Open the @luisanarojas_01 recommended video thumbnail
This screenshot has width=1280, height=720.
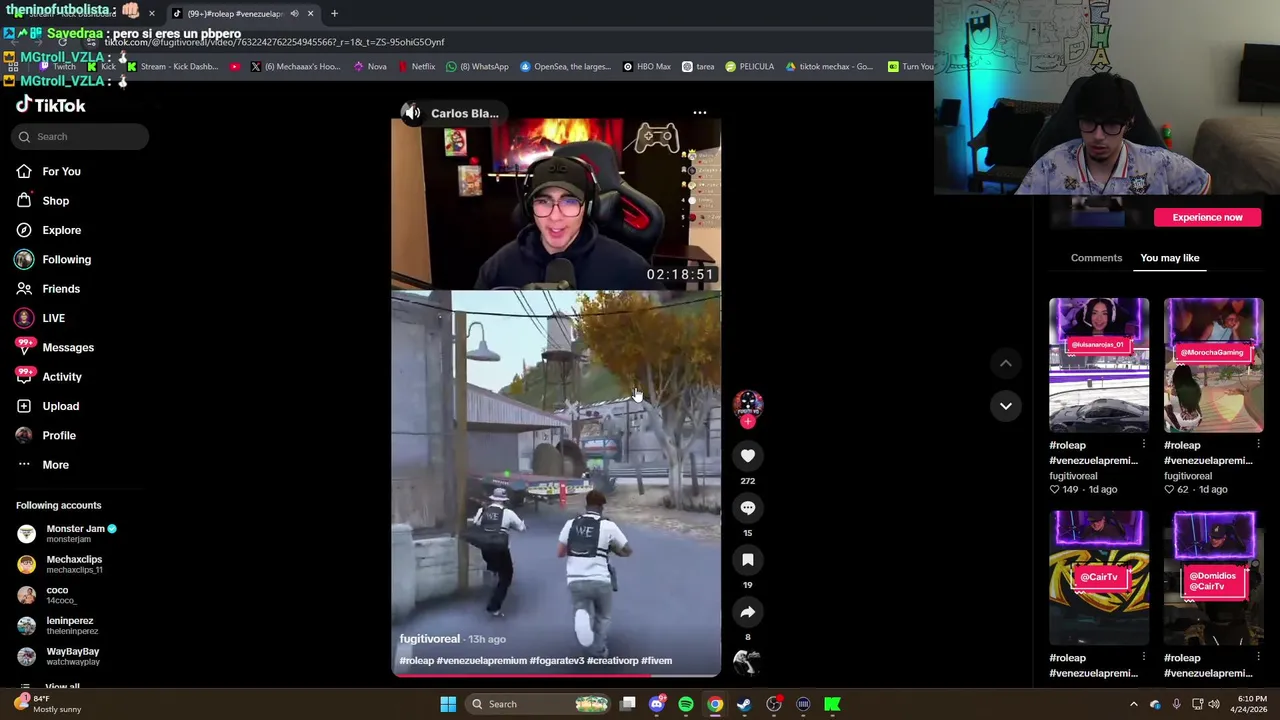point(1099,365)
